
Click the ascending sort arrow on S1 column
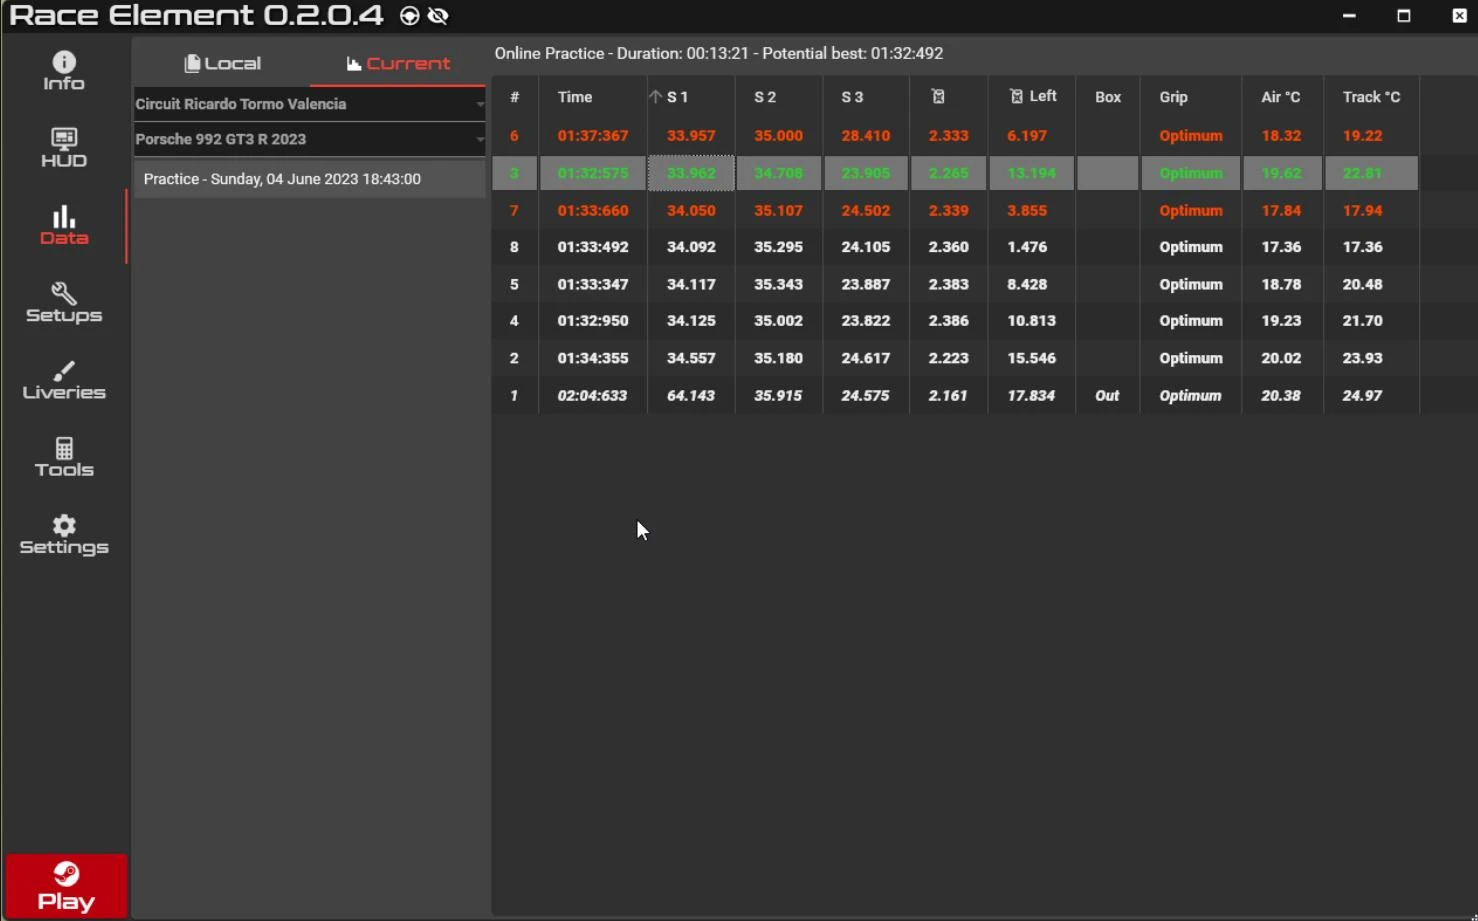[657, 96]
